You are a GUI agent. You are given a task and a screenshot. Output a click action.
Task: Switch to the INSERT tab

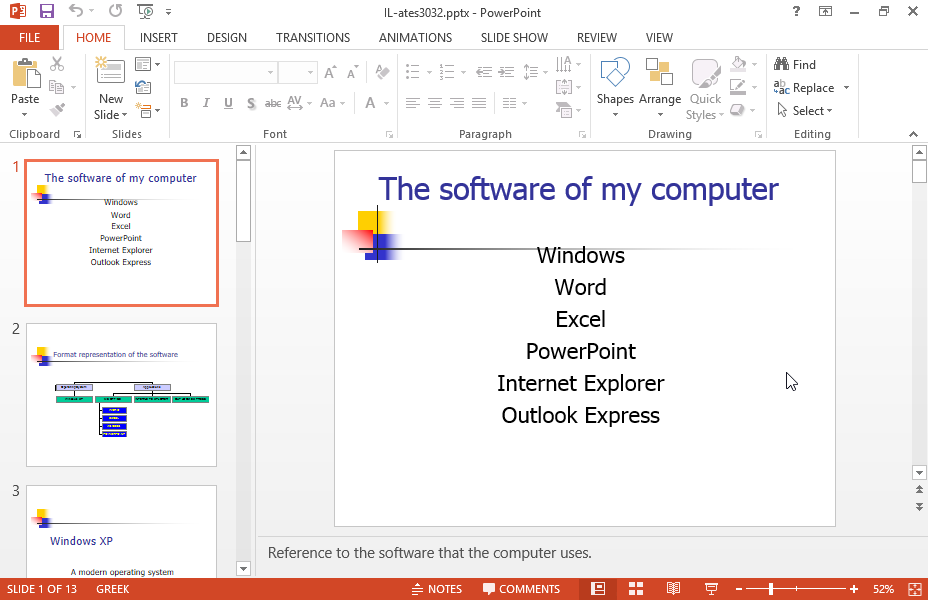[x=159, y=38]
